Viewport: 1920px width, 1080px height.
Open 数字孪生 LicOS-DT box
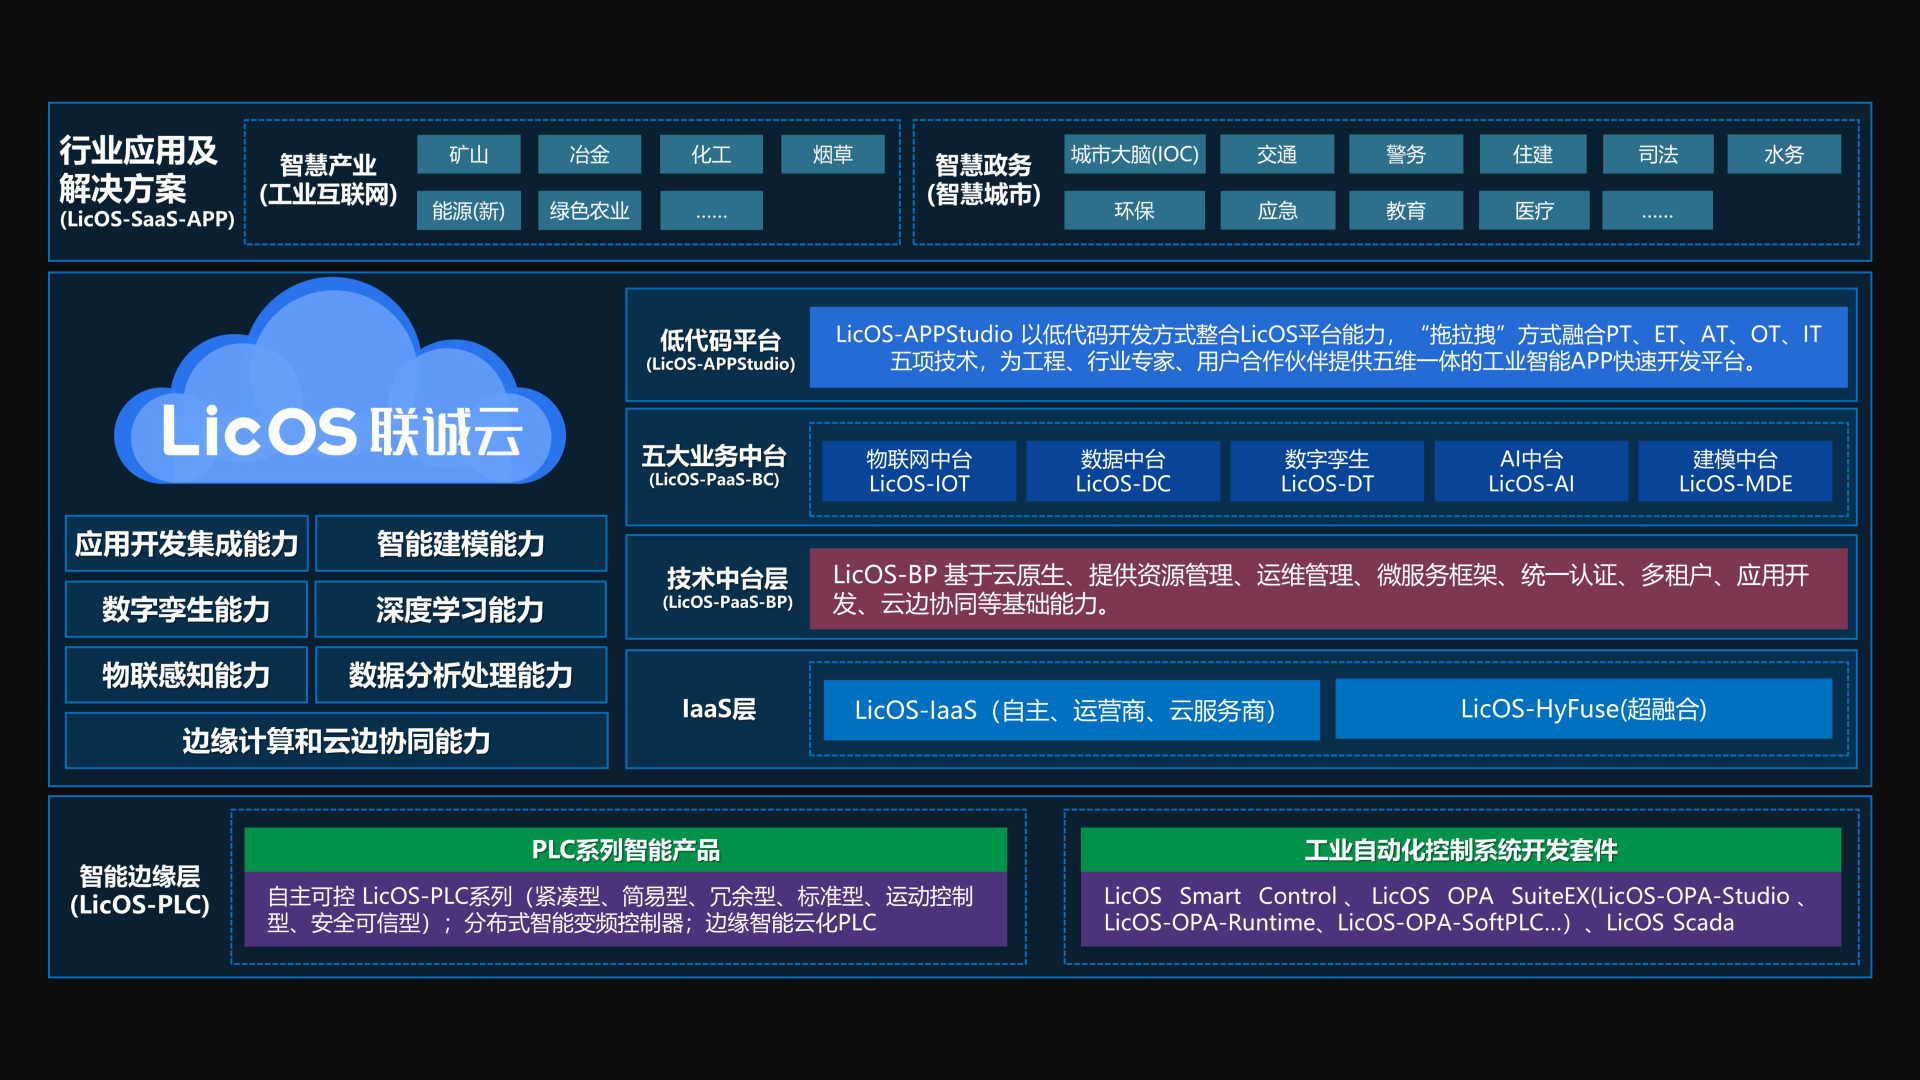[1326, 471]
